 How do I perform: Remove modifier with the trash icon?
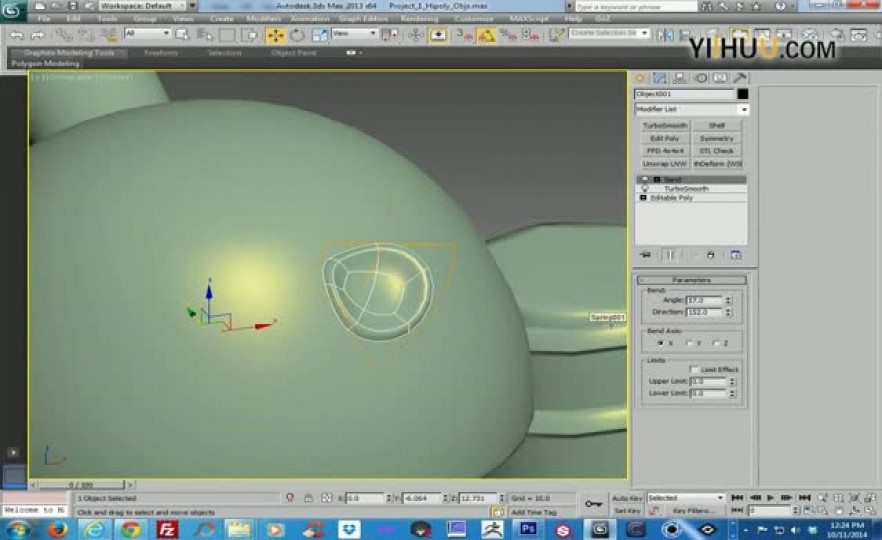[710, 255]
